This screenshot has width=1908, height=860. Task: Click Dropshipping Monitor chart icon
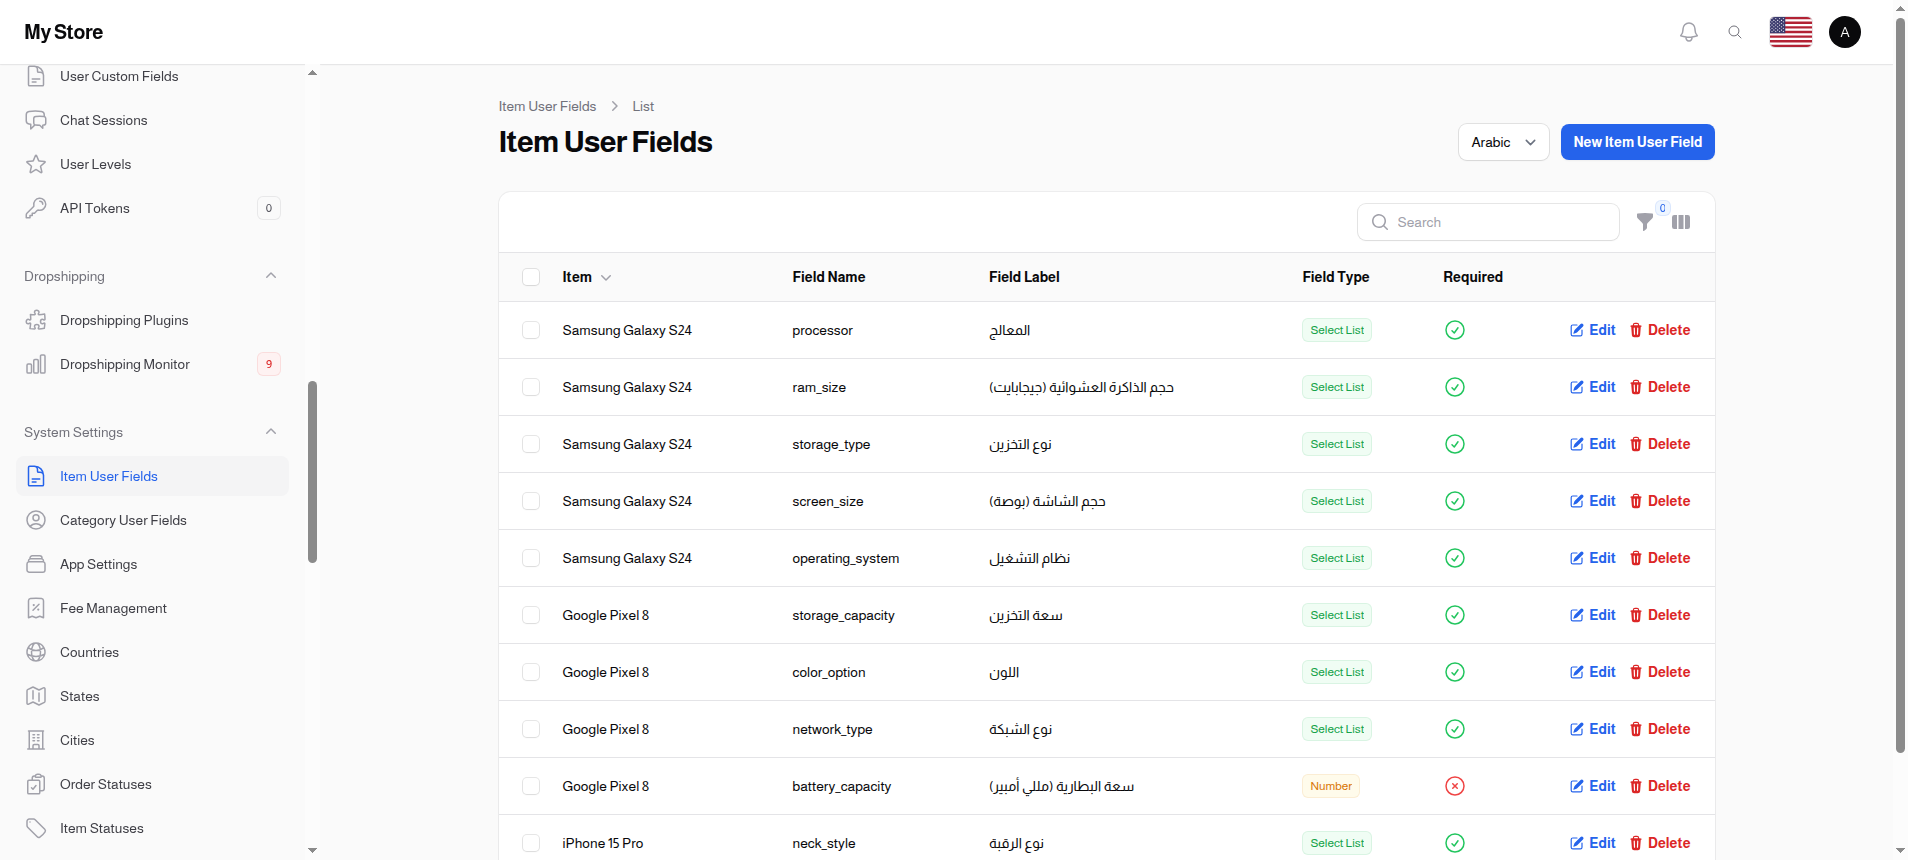36,364
